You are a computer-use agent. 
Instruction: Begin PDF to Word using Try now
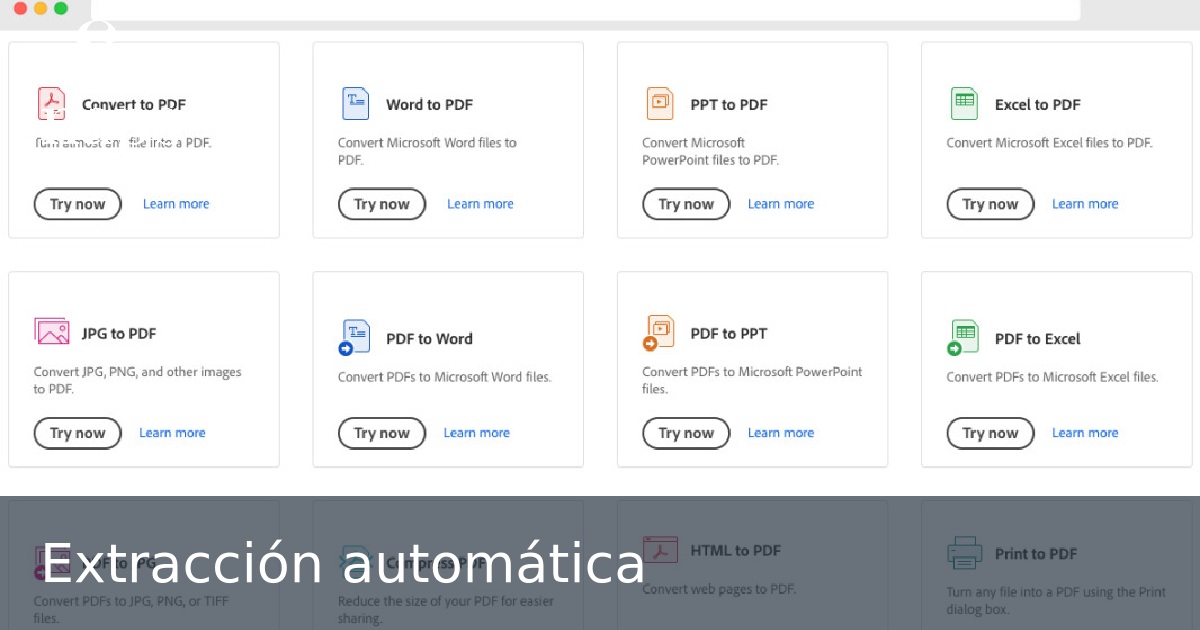click(x=382, y=433)
